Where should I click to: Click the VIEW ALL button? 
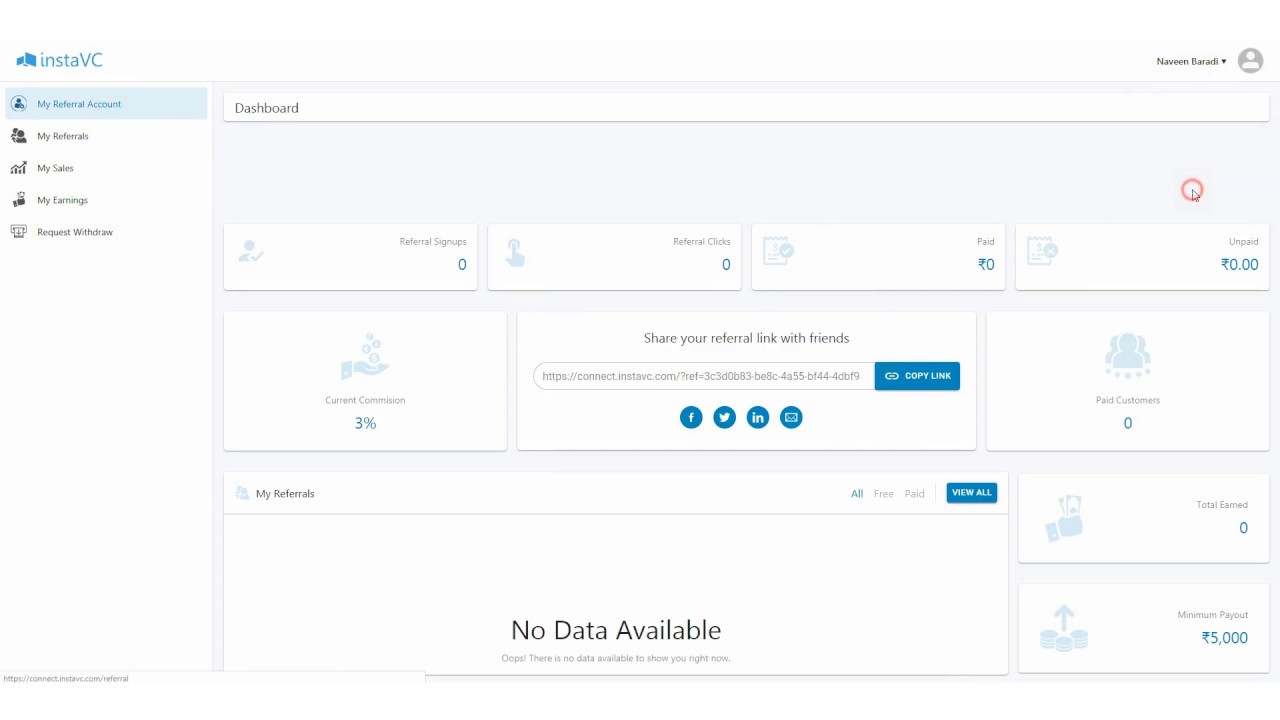pyautogui.click(x=972, y=492)
